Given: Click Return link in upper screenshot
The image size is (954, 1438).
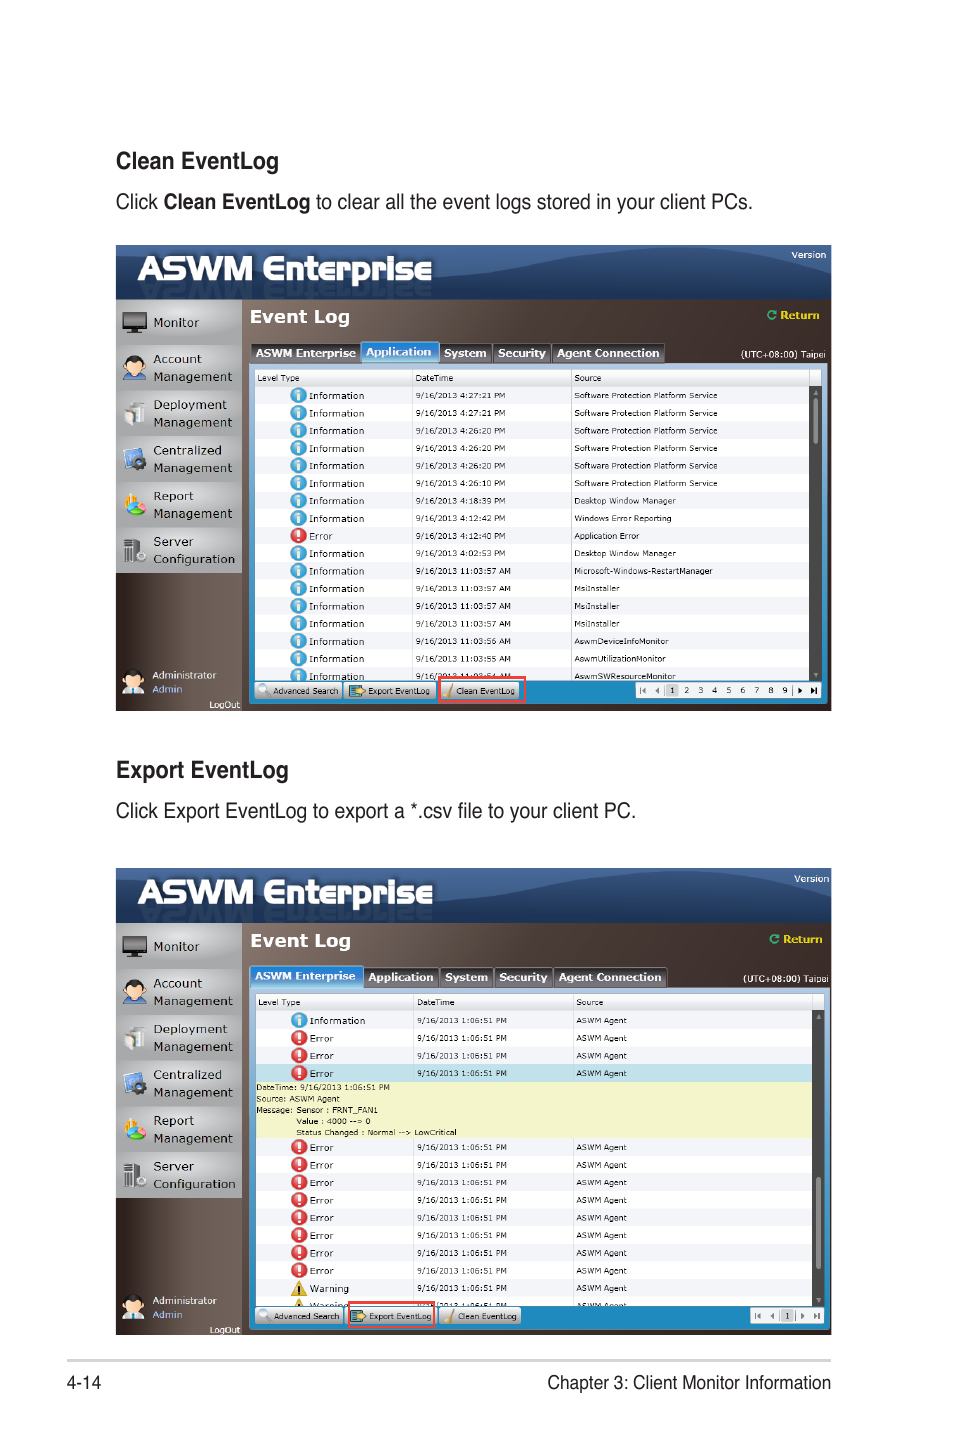Looking at the screenshot, I should (793, 315).
